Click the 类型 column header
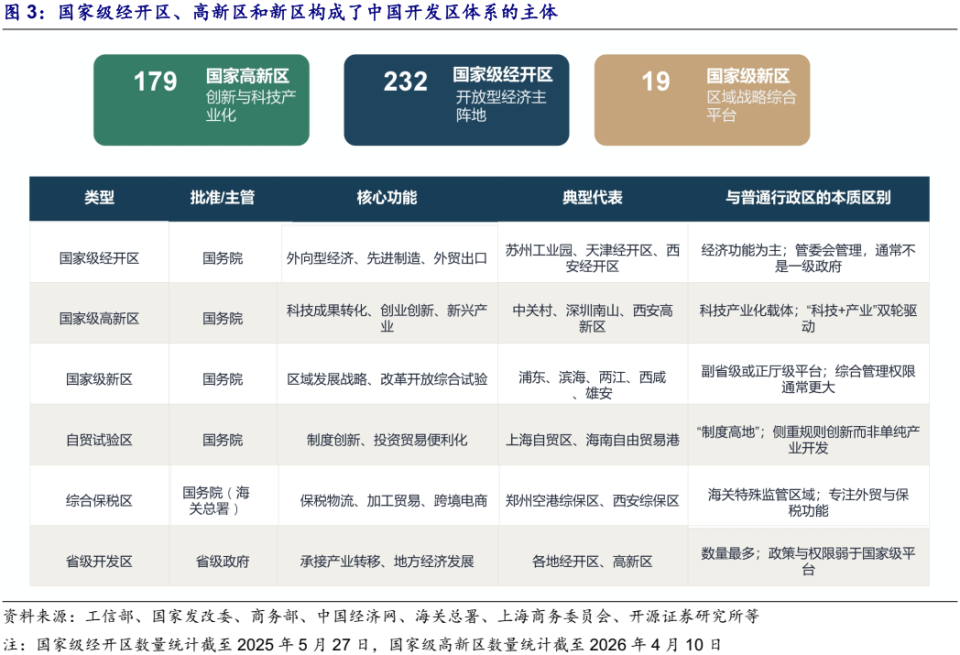The image size is (960, 655). tap(99, 198)
